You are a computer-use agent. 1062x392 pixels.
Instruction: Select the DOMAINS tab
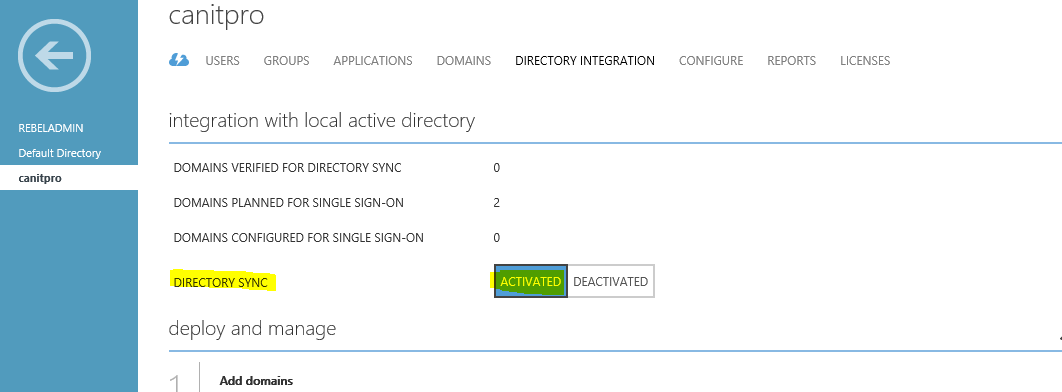(464, 61)
